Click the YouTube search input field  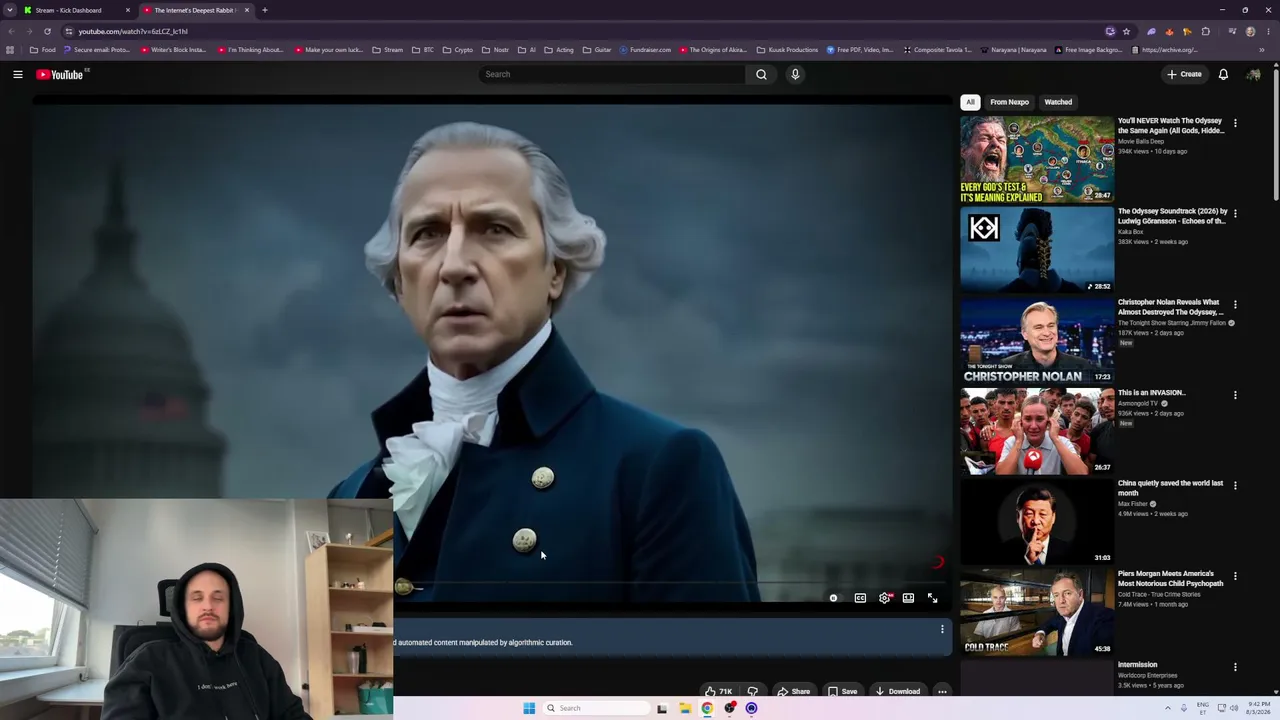(612, 74)
